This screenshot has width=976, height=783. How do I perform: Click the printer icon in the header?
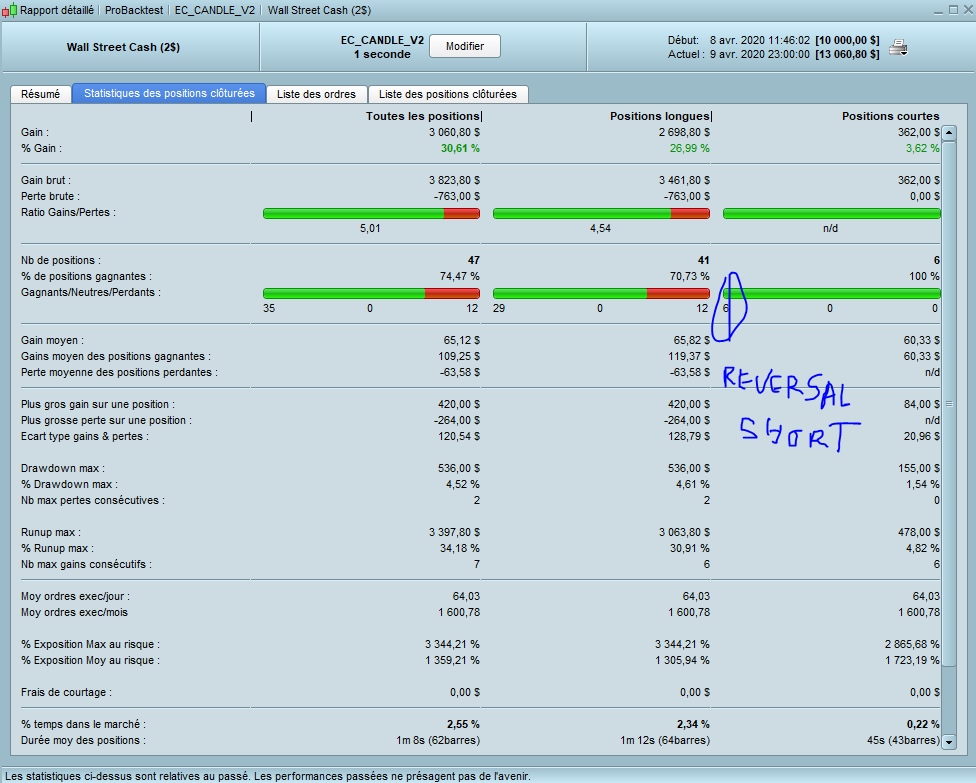coord(898,47)
